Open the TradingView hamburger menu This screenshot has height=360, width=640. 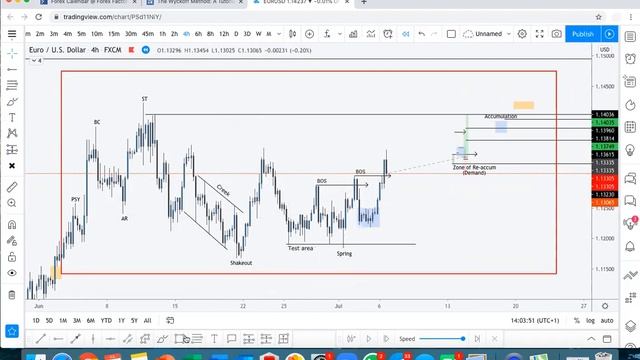[x=12, y=34]
